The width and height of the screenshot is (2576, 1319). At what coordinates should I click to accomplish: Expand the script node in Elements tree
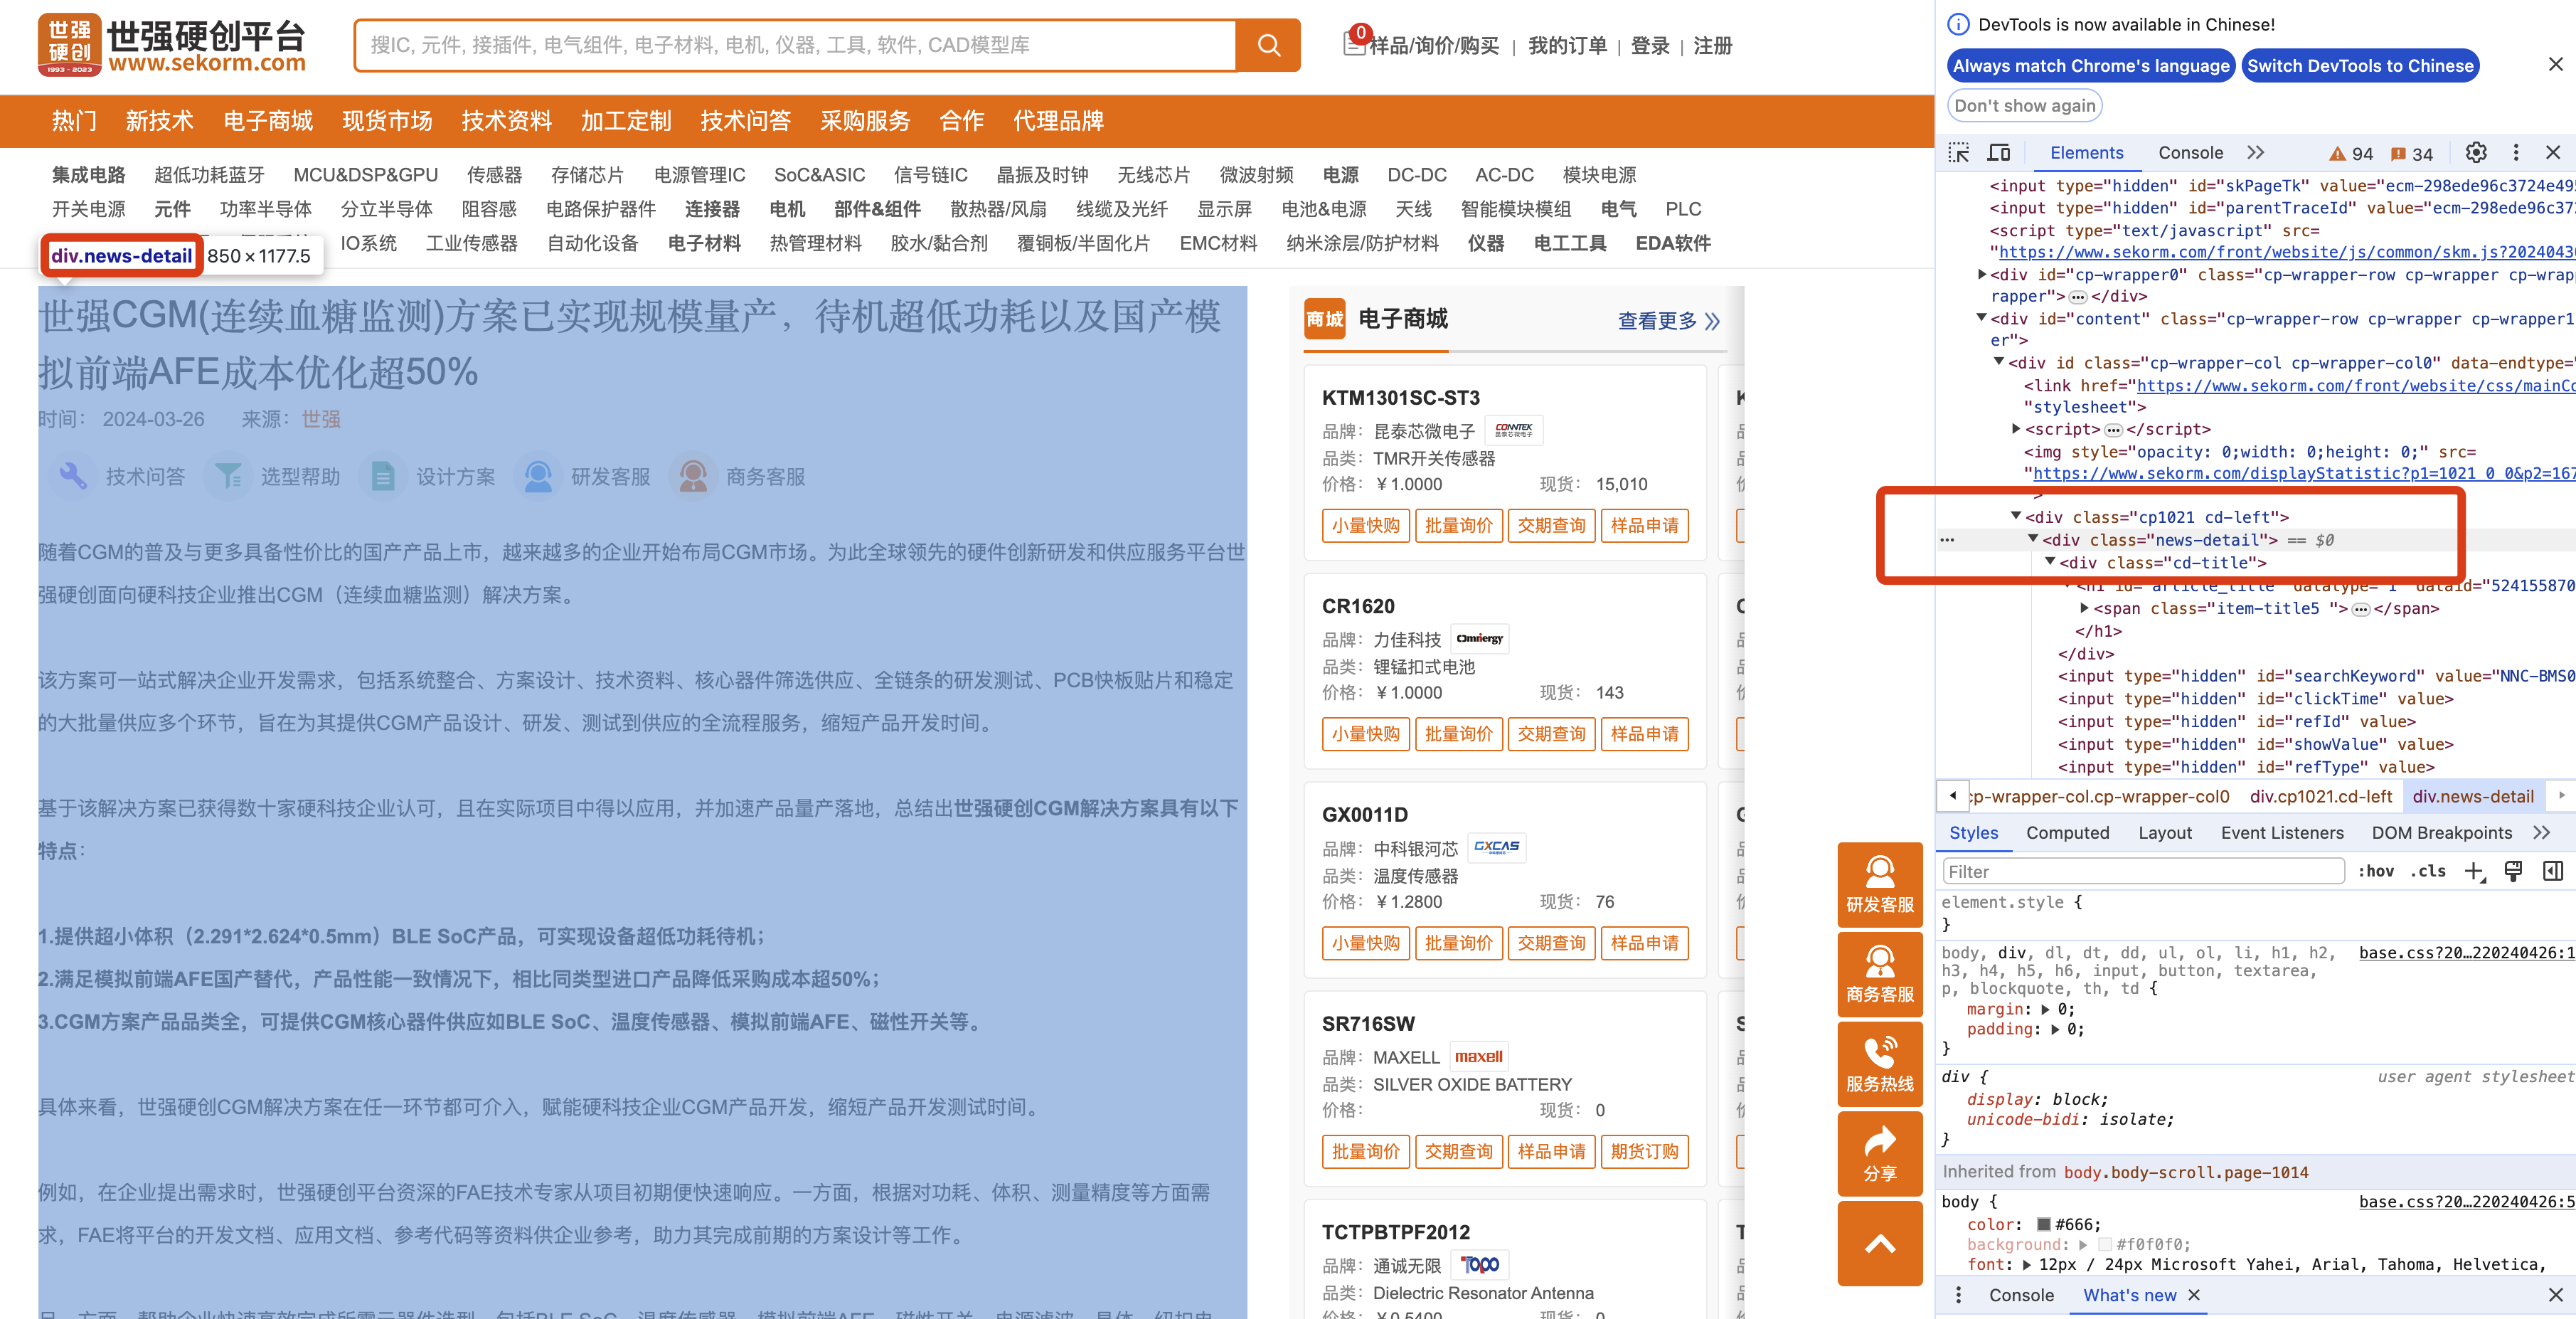[2017, 429]
